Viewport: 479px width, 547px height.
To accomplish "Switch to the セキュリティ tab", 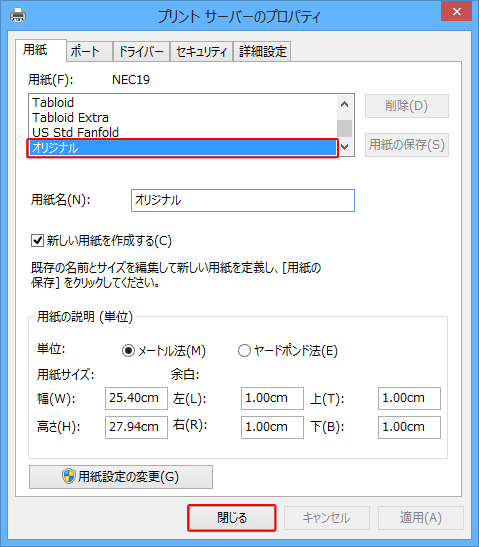I will 201,52.
